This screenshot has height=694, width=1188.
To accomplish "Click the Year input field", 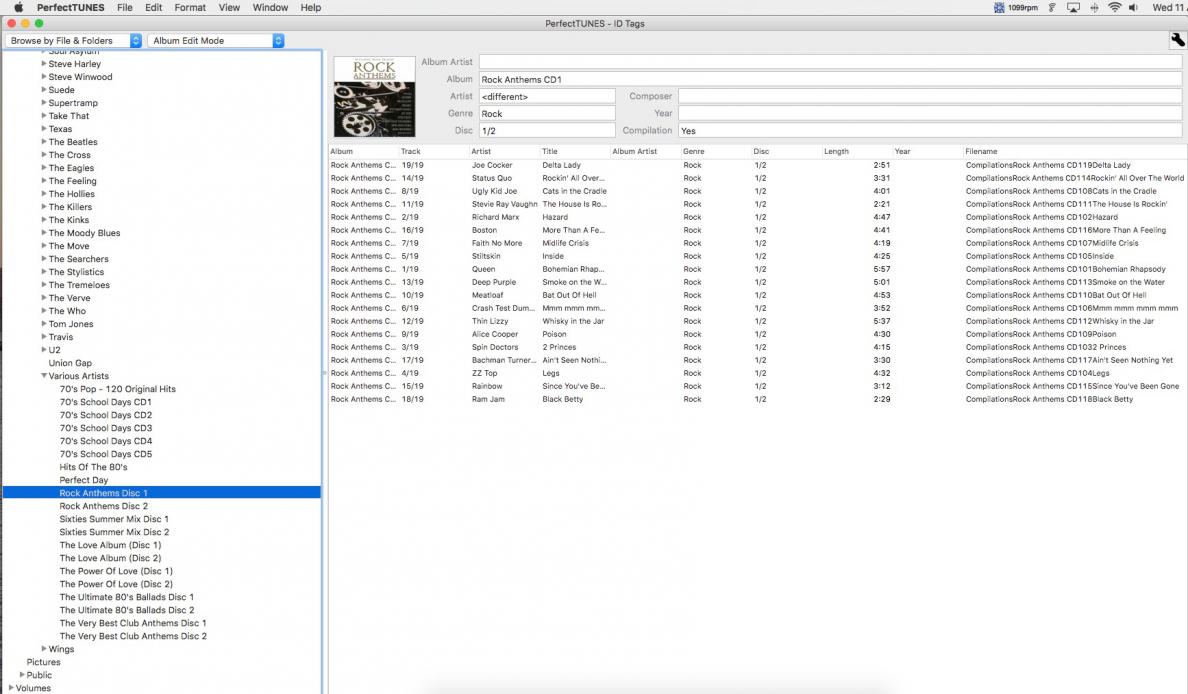I will point(930,113).
